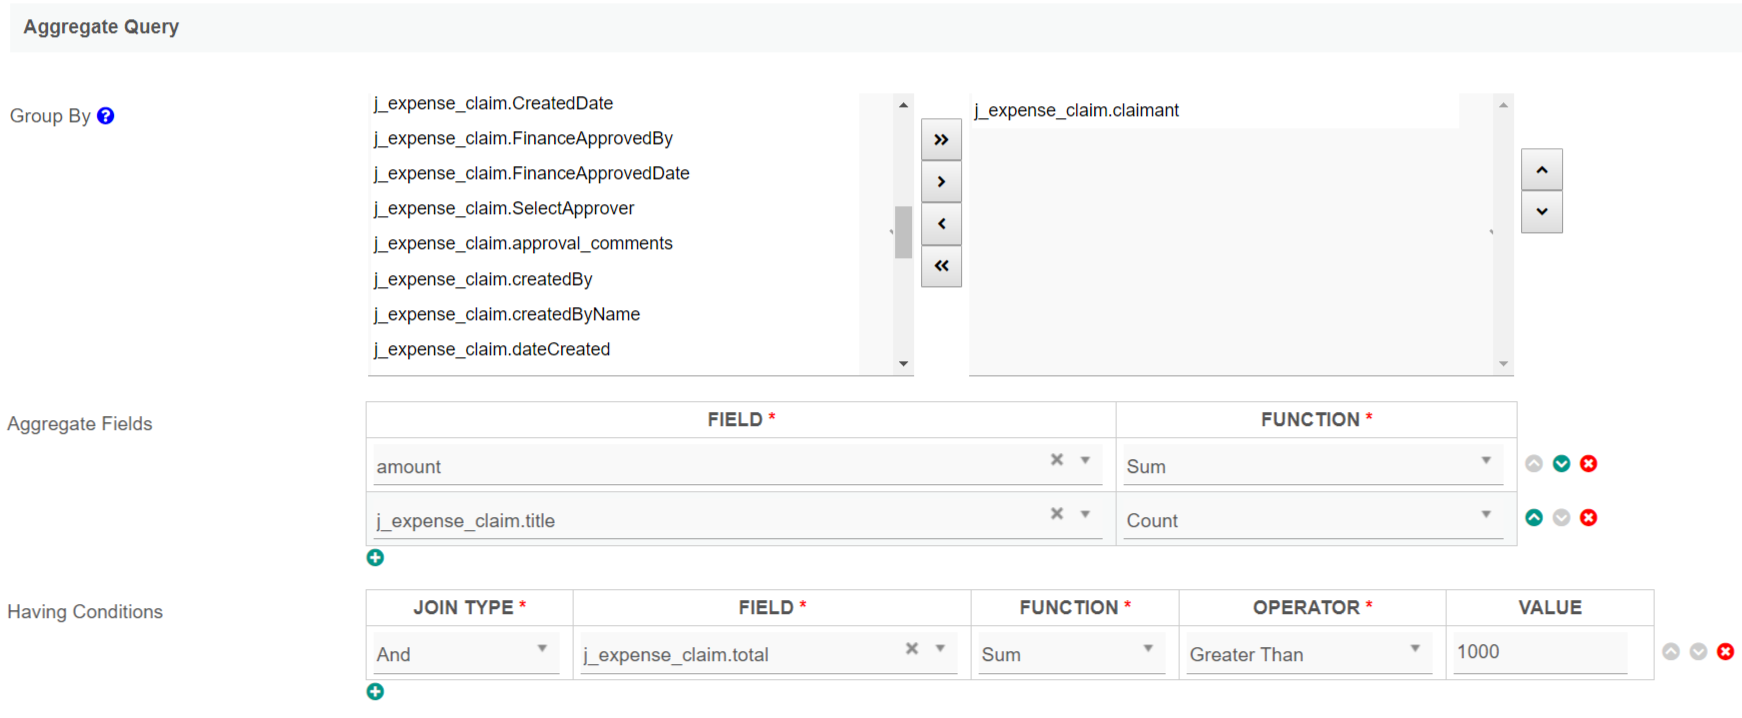Image resolution: width=1742 pixels, height=718 pixels.
Task: Select j_expense_claim.claimant in the selected list
Action: 1077,110
